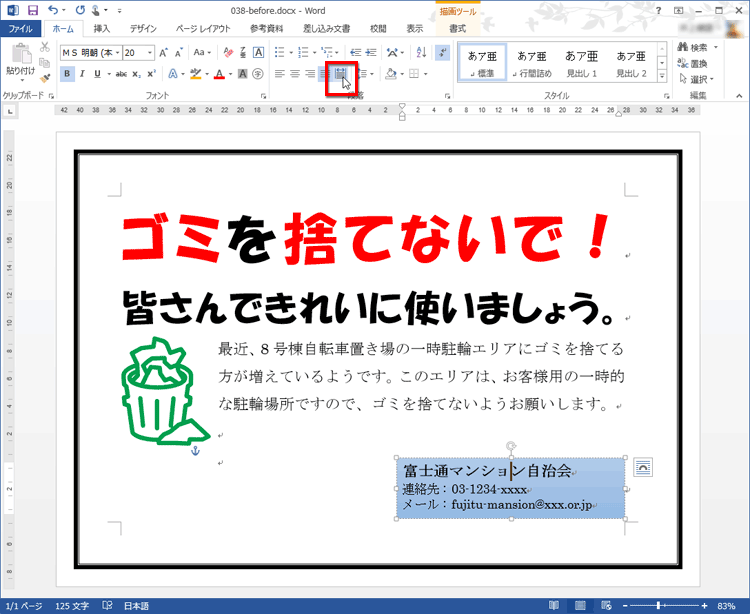Switch to the 校閲 tab

coord(378,29)
